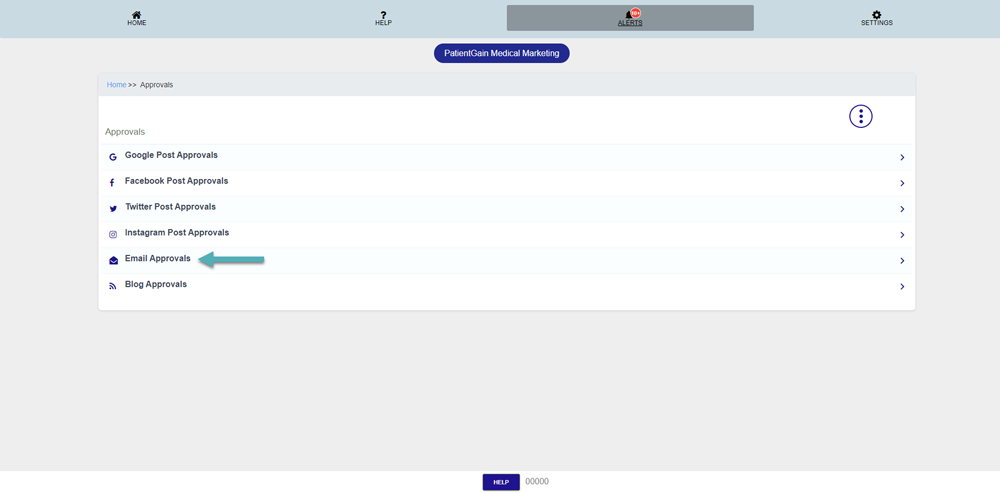Expand Facebook Post Approvals chevron
This screenshot has height=493, width=1000.
pyautogui.click(x=902, y=184)
